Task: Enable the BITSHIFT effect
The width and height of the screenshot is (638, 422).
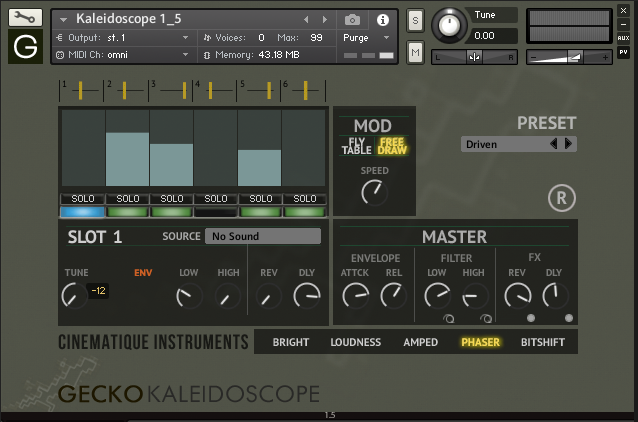Action: 542,342
